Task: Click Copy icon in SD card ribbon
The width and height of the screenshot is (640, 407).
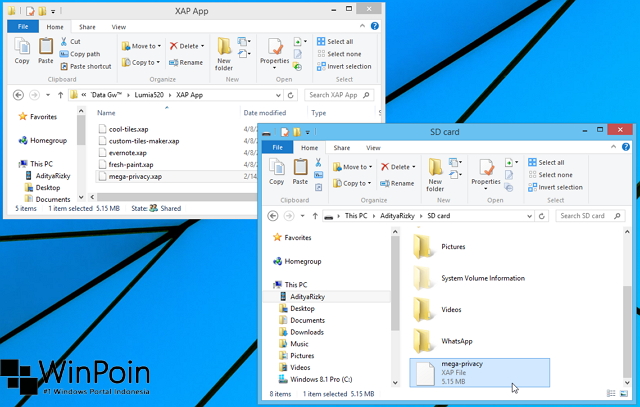Action: (x=276, y=167)
